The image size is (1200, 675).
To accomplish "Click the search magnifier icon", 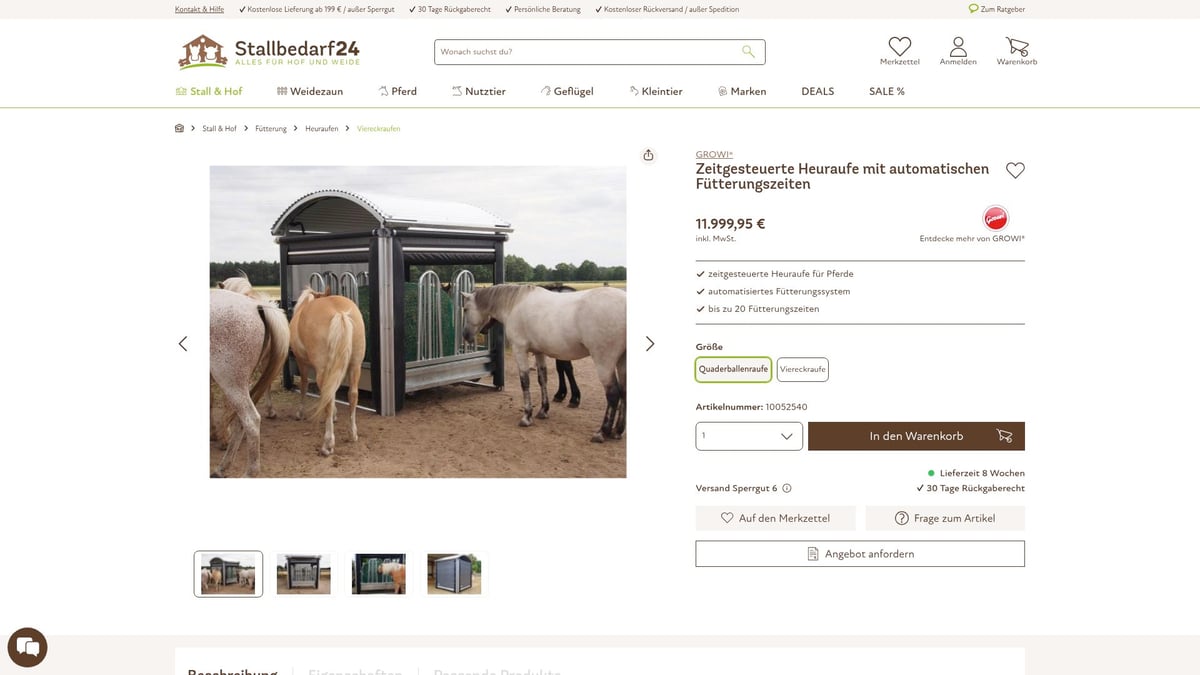I will (748, 52).
